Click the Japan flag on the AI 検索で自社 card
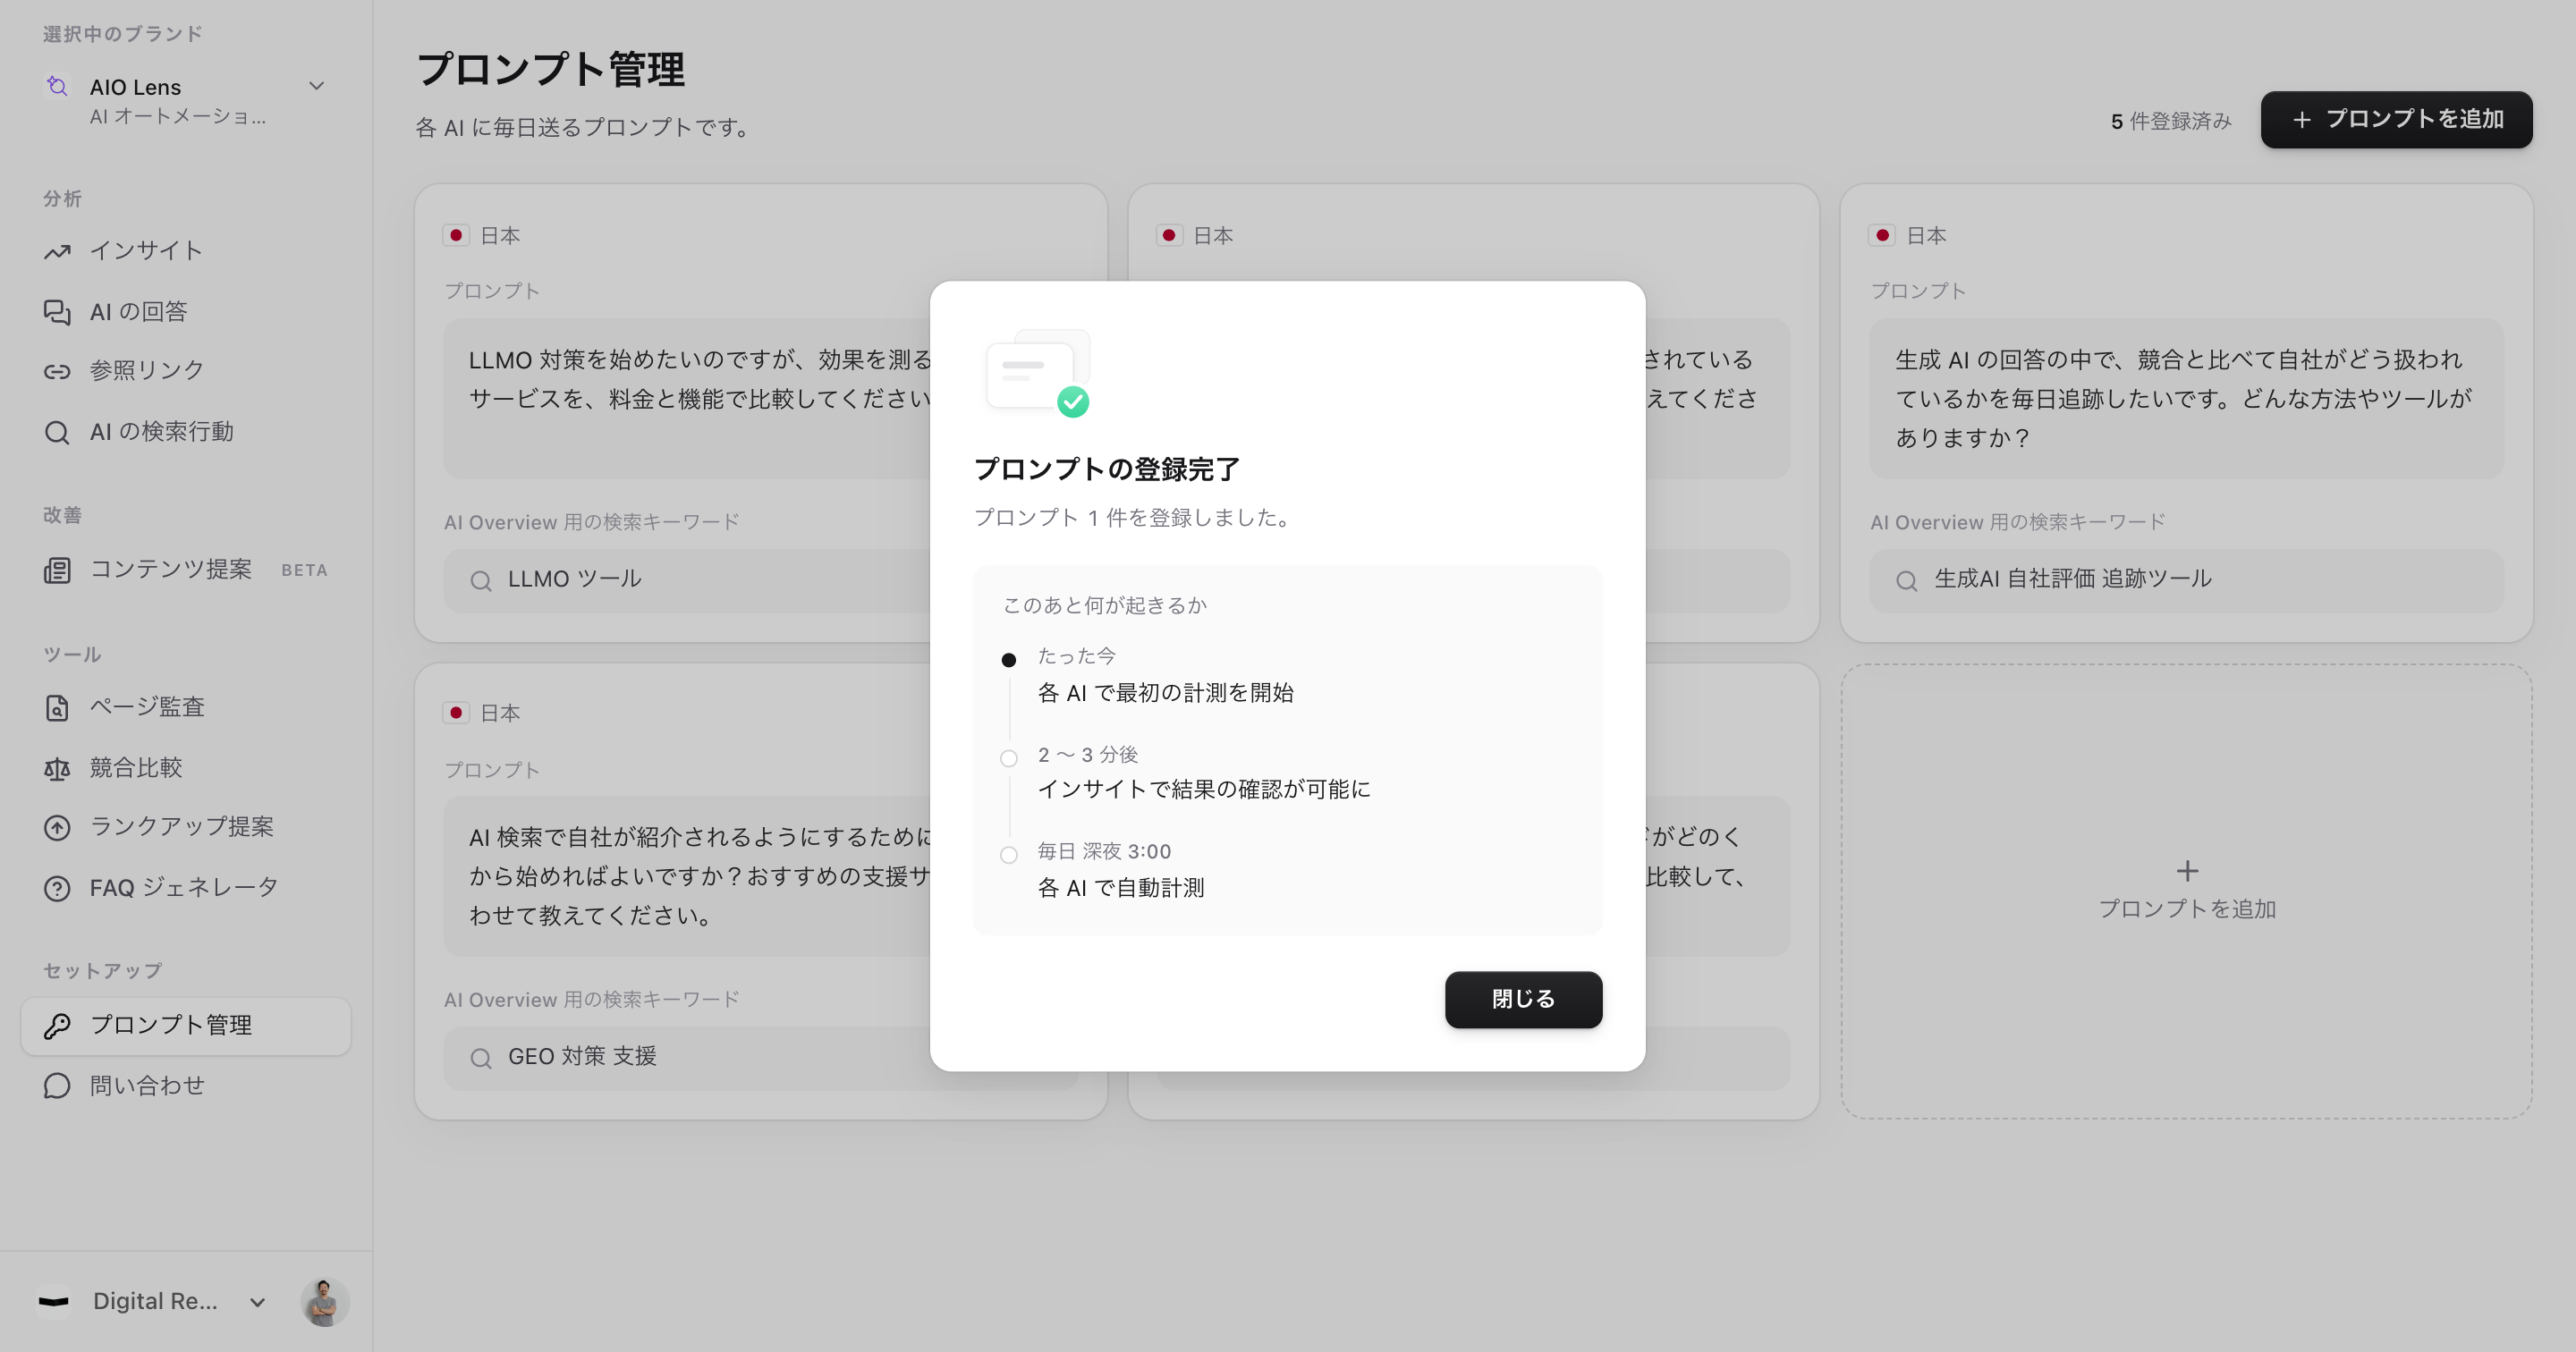The height and width of the screenshot is (1352, 2576). pos(456,712)
